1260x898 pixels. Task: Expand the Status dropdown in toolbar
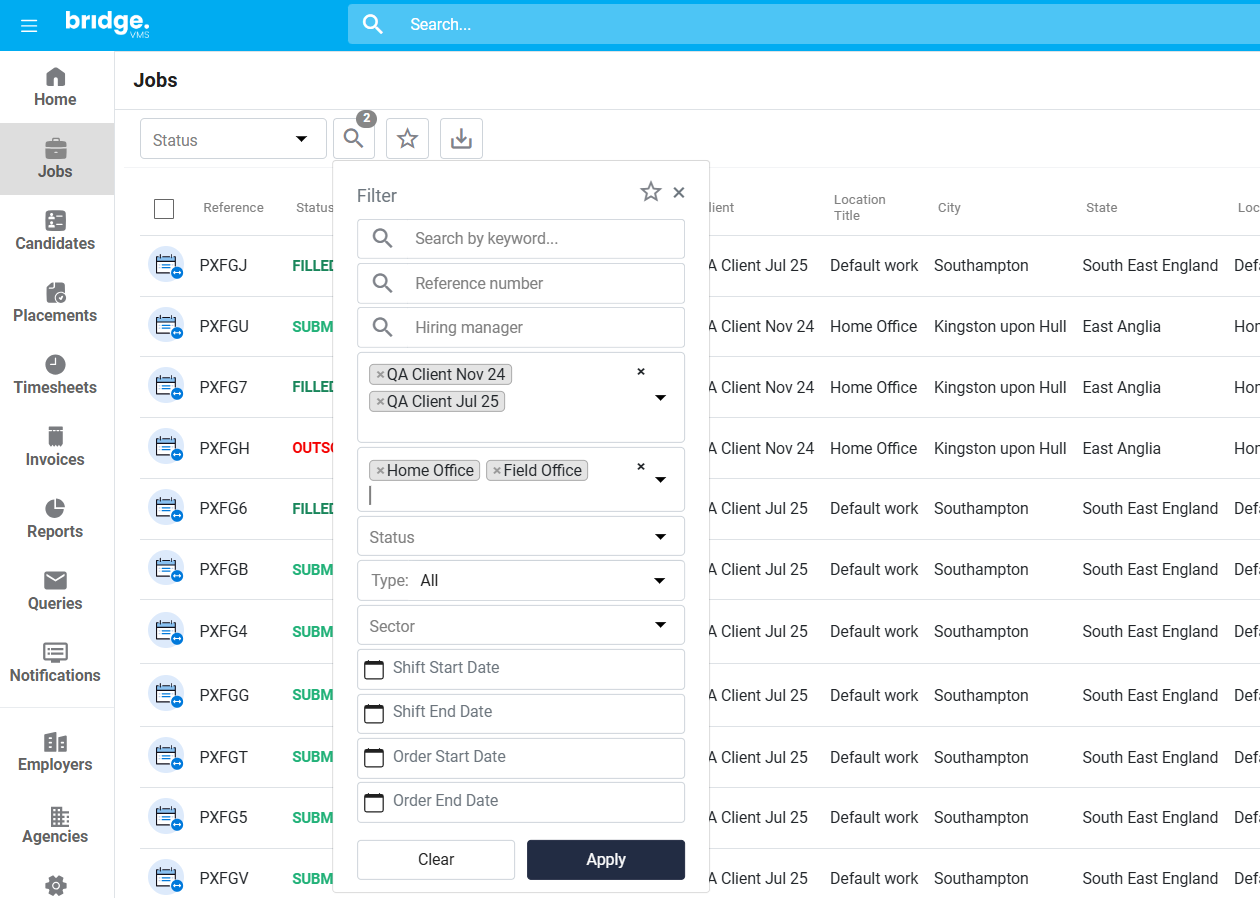[x=233, y=139]
